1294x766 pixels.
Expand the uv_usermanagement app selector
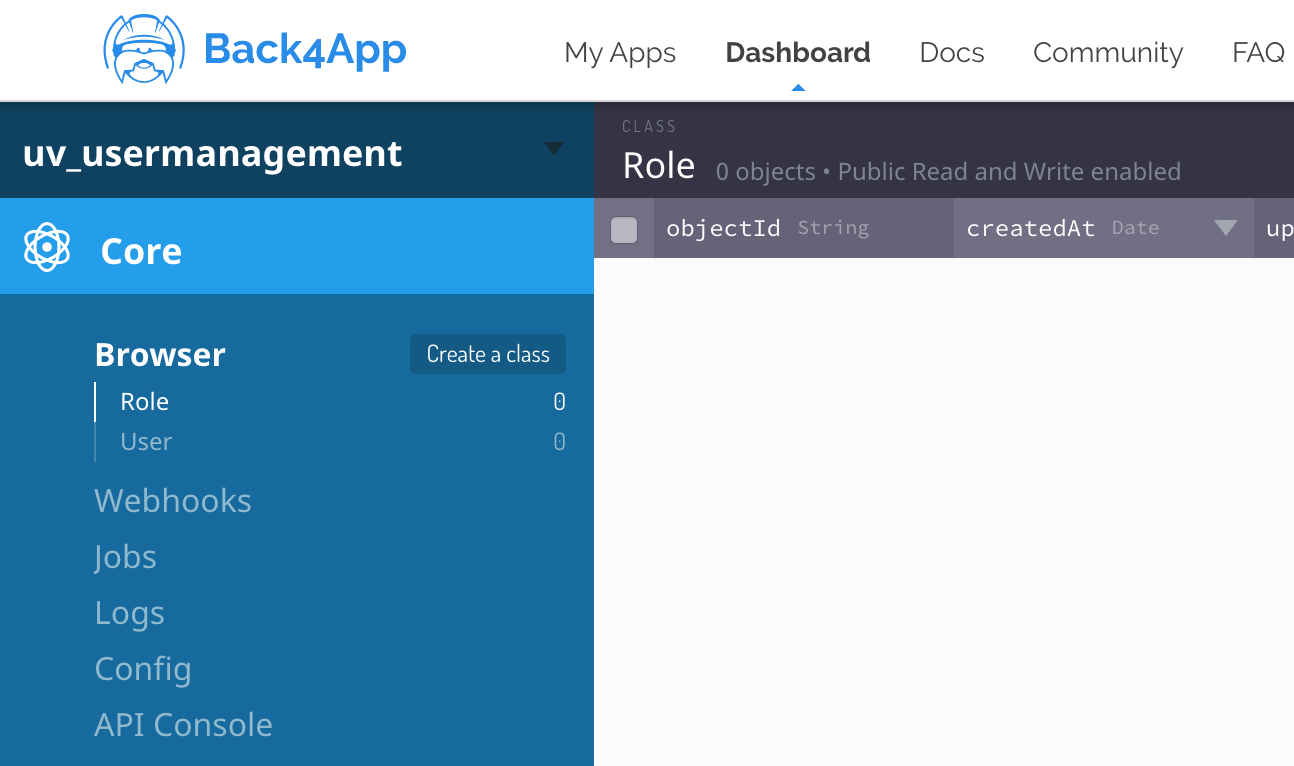(297, 150)
